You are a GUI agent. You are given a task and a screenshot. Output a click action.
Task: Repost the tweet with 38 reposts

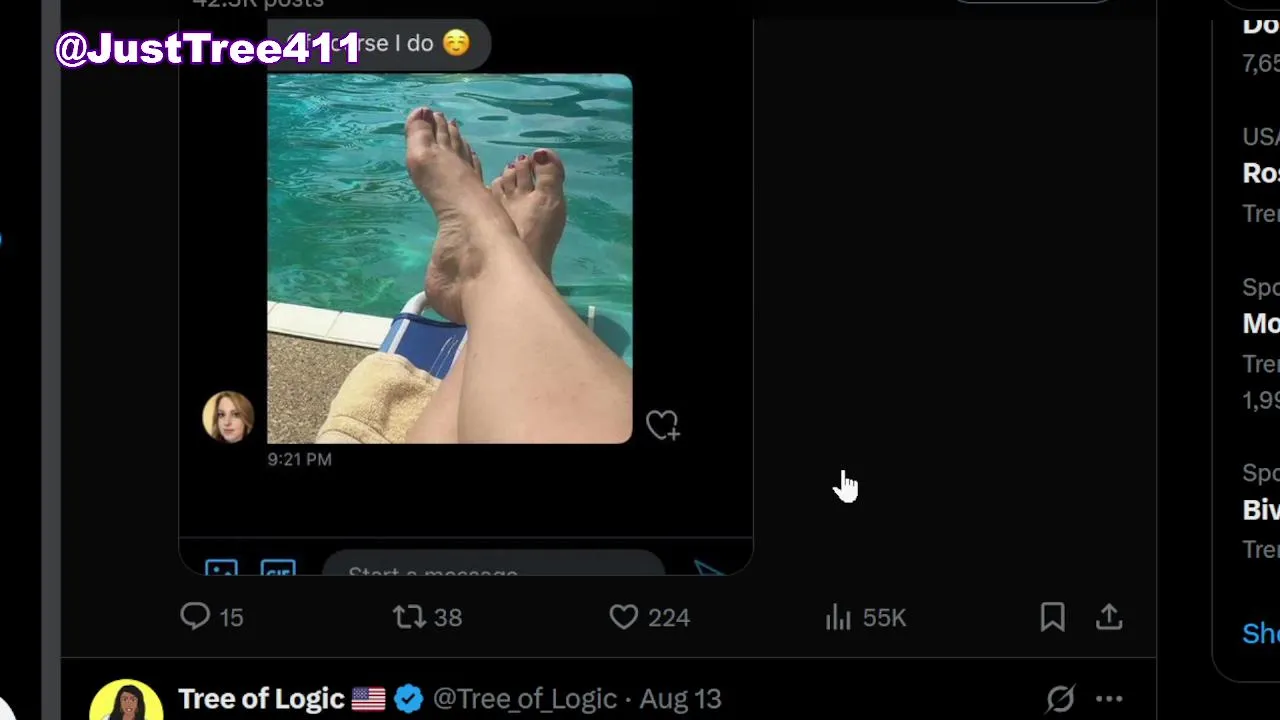[x=409, y=617]
